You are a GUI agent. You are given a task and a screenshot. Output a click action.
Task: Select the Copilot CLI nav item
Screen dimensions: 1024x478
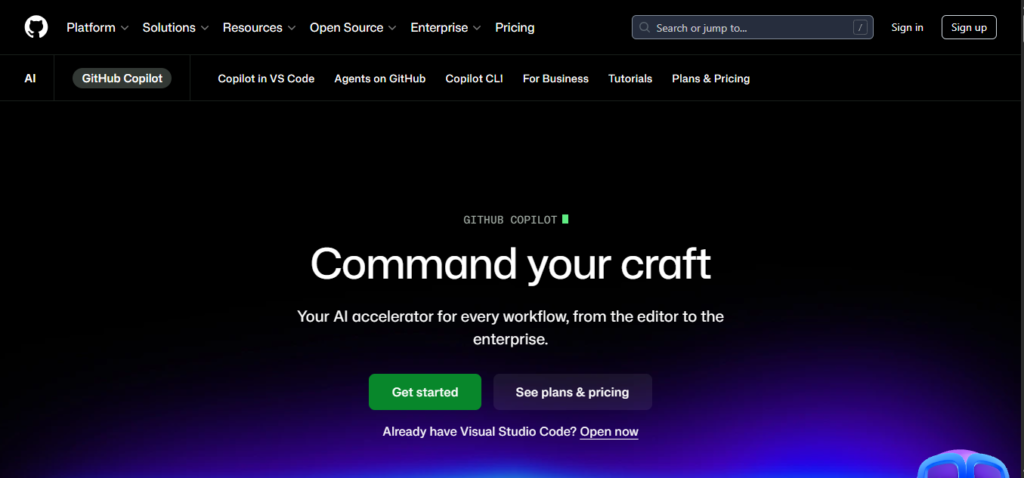(x=474, y=78)
